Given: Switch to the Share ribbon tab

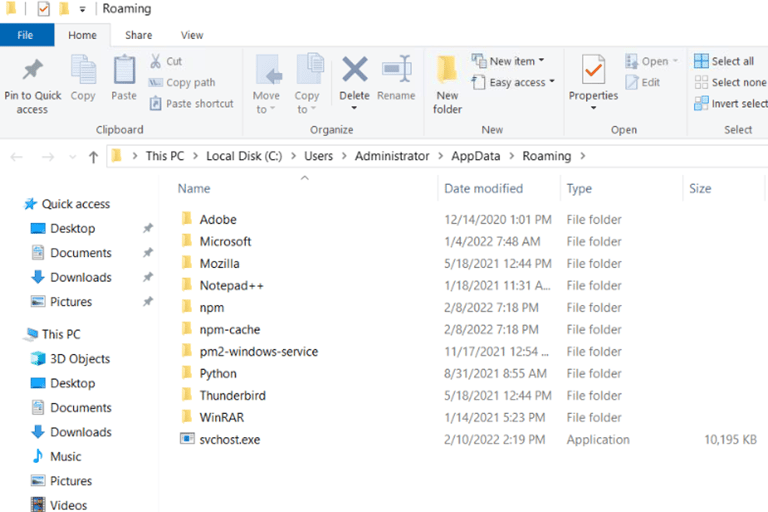Looking at the screenshot, I should coord(139,35).
